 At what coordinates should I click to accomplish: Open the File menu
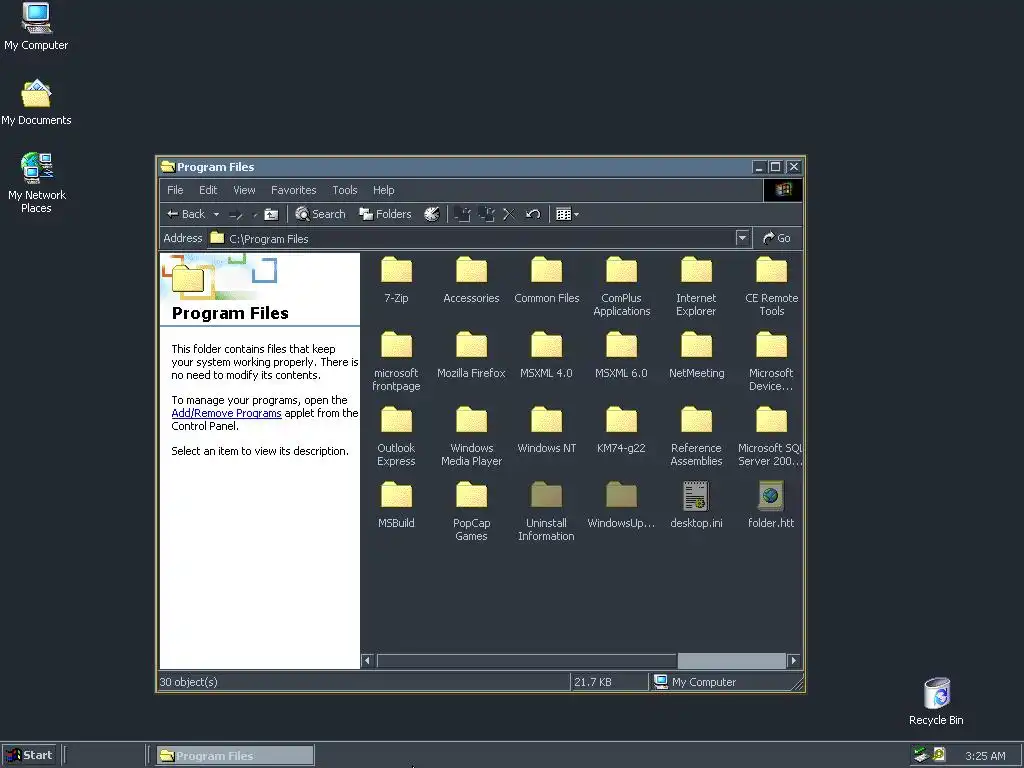pos(175,190)
